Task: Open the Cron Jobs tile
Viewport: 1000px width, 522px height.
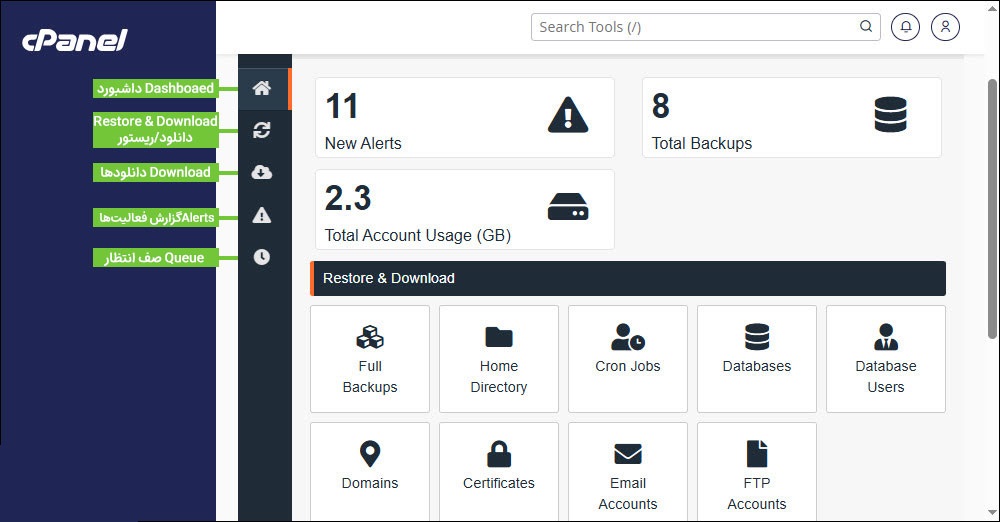Action: 628,359
